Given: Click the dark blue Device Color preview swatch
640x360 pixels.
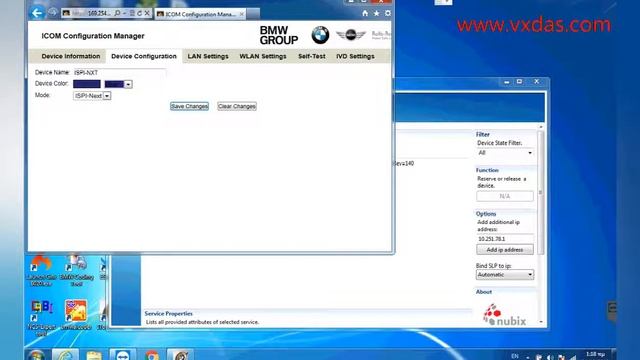Looking at the screenshot, I should coord(87,84).
